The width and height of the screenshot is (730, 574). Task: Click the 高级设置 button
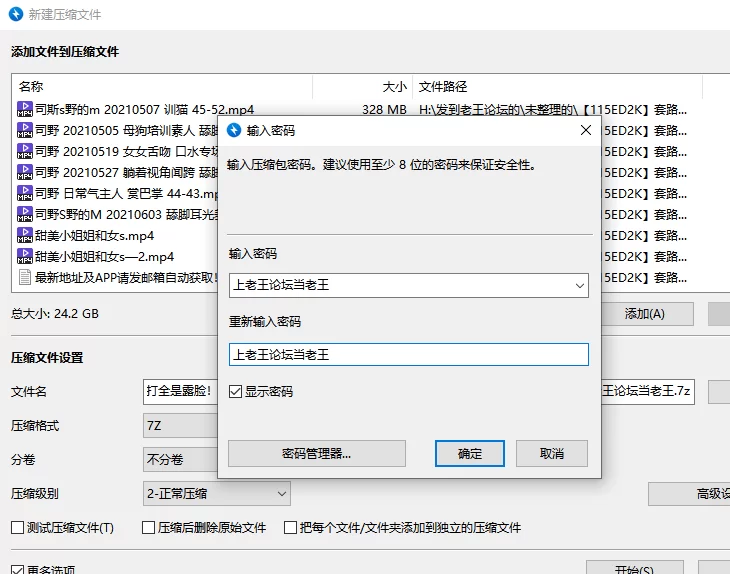(x=689, y=493)
